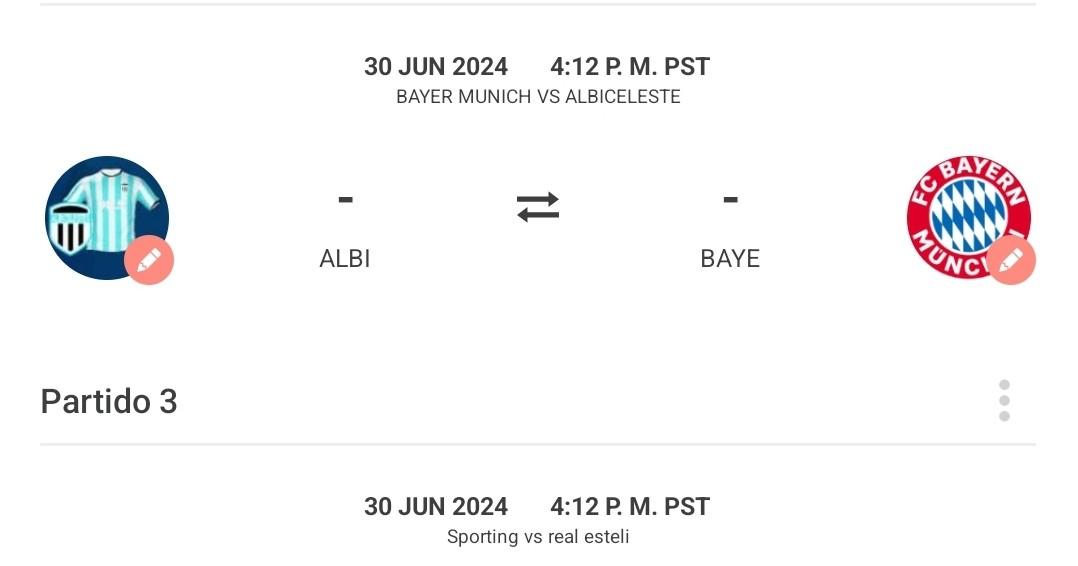
Task: Select the BAYE team abbreviation
Action: [x=730, y=259]
